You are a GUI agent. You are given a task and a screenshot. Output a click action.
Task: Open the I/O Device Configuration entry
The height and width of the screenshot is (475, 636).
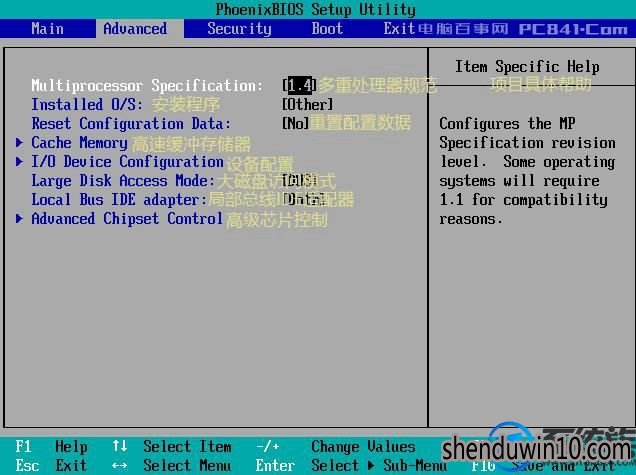(x=127, y=162)
